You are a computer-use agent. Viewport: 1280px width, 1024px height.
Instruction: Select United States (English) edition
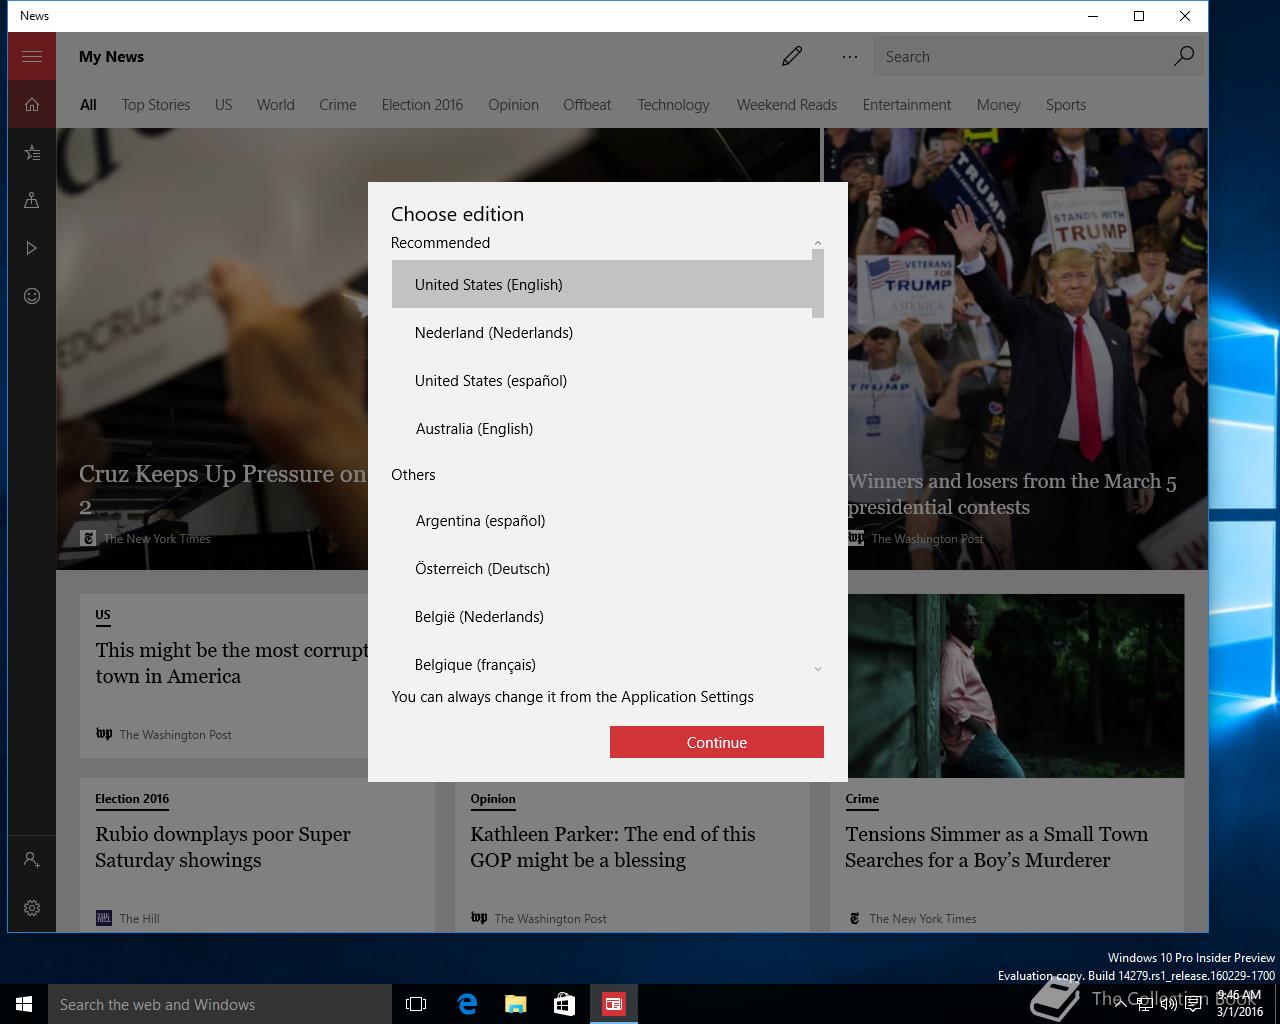click(x=602, y=284)
